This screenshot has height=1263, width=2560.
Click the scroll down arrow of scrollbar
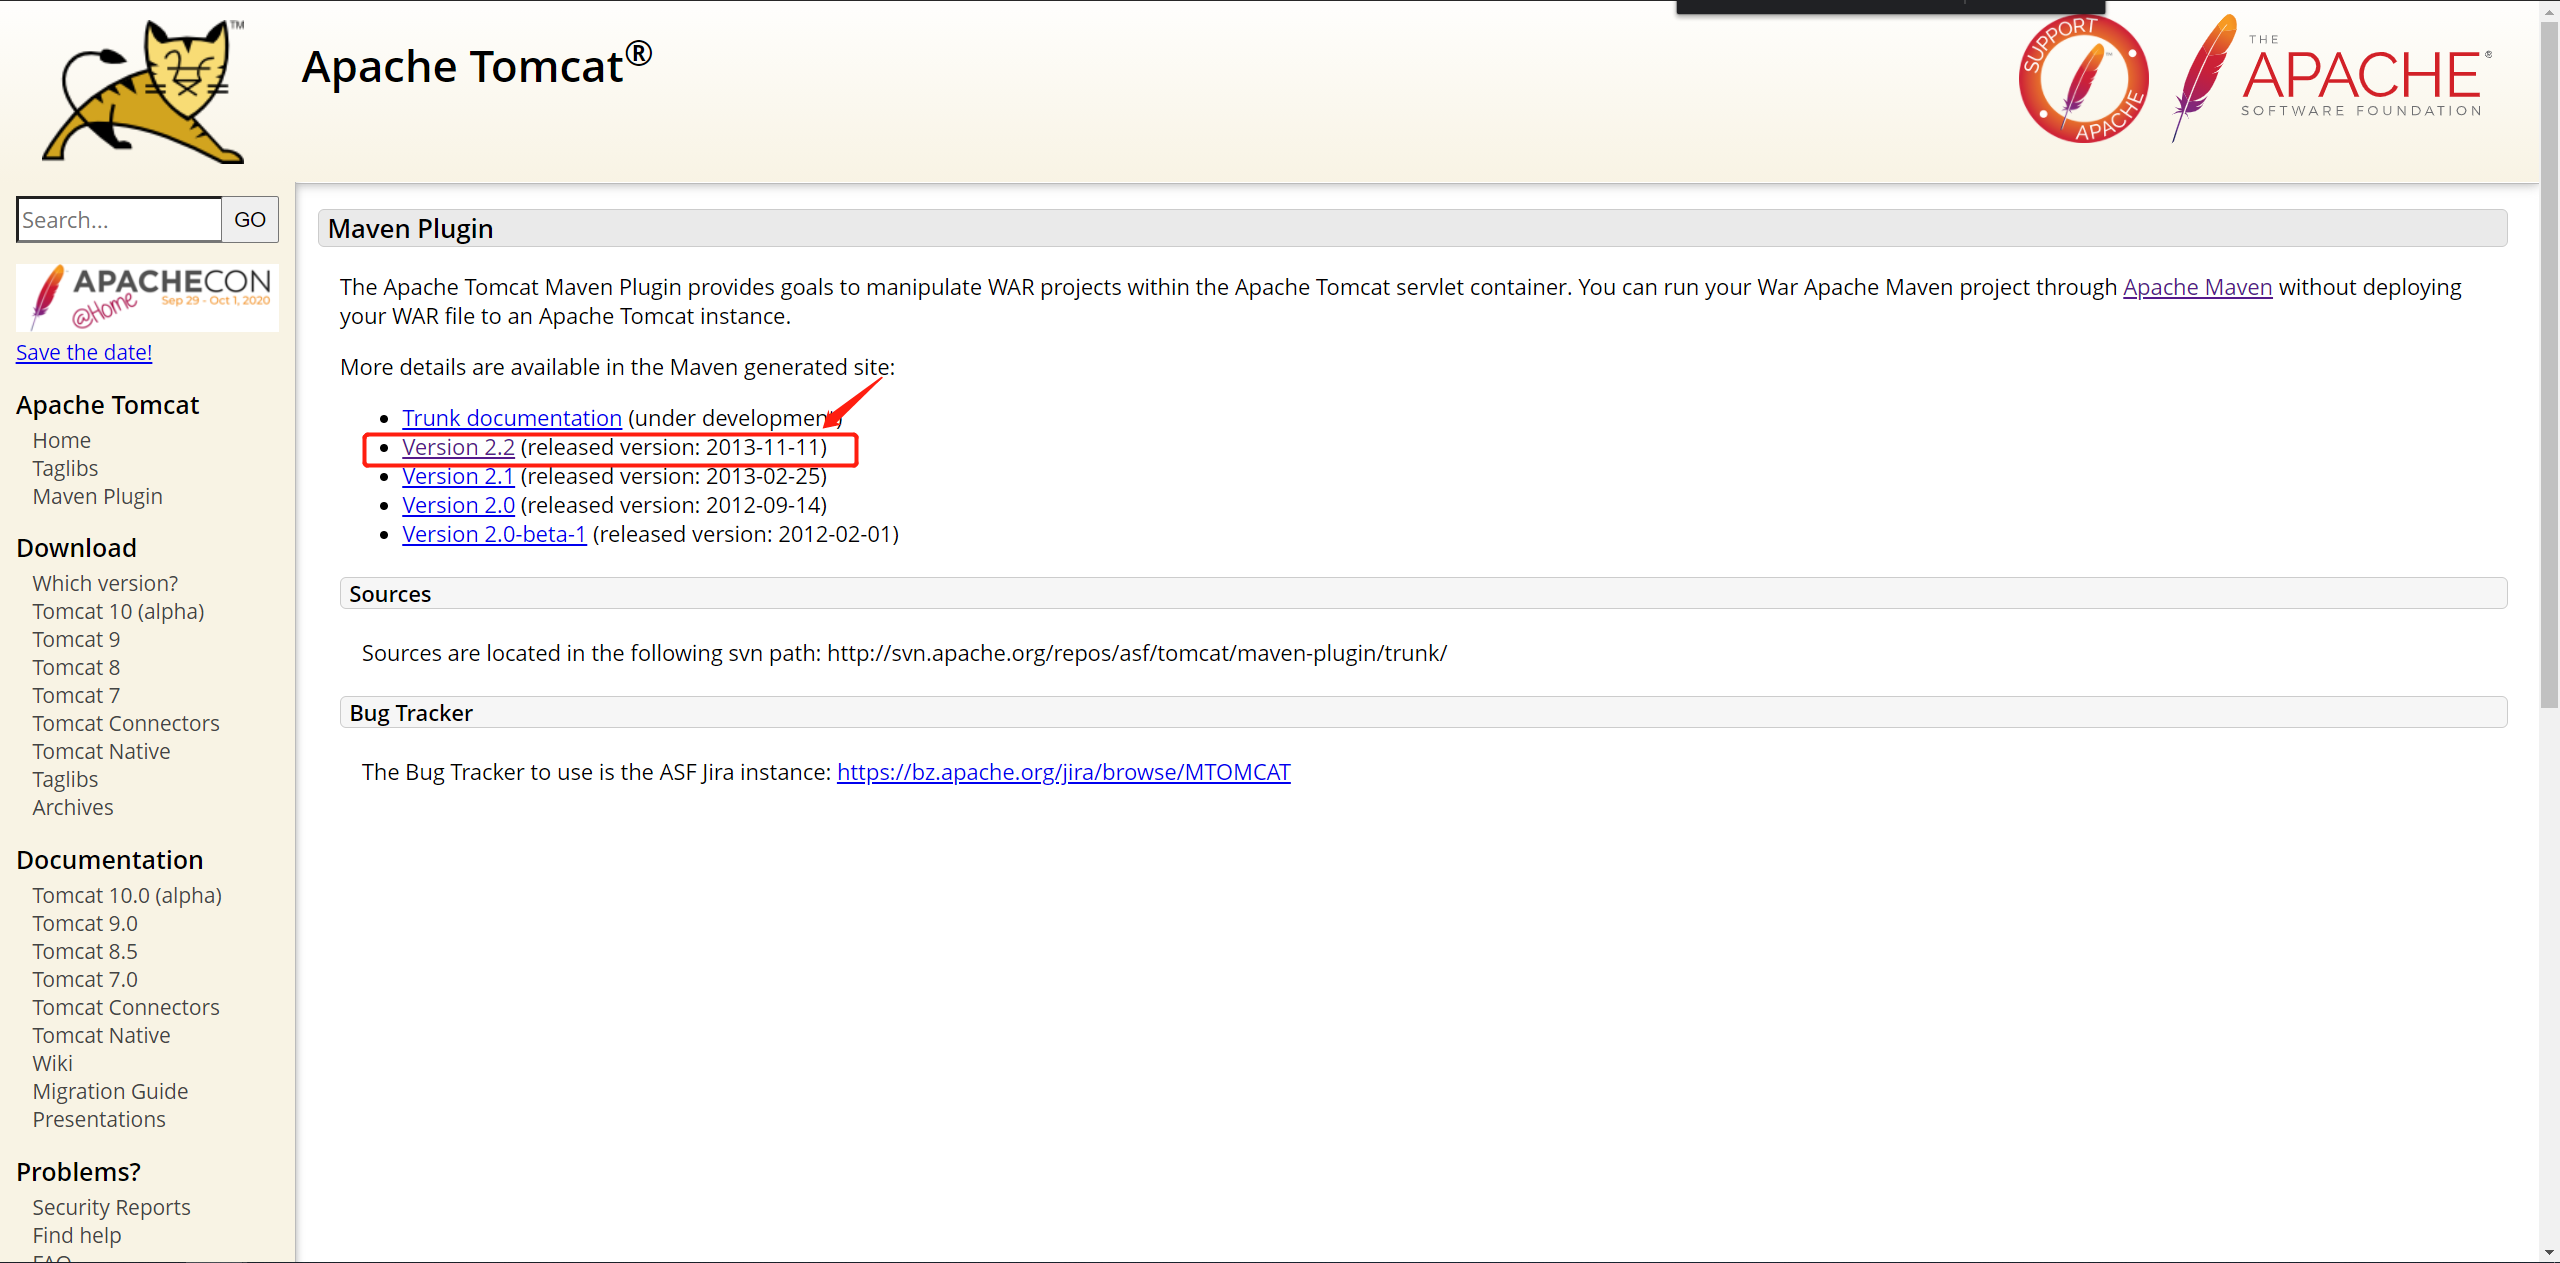click(2549, 1252)
